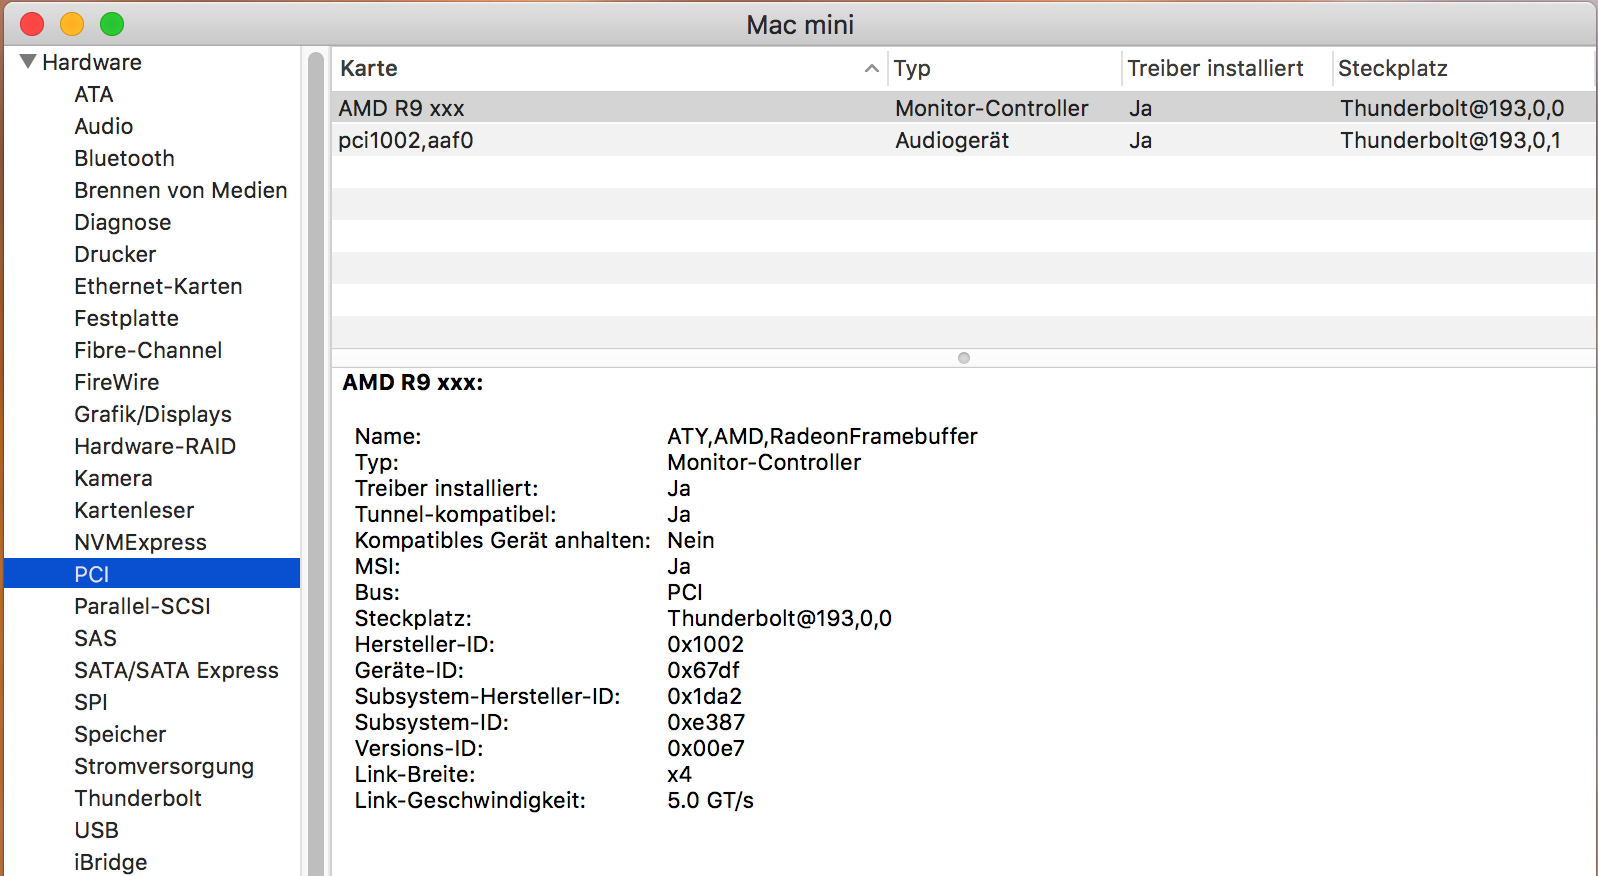Screen dimensions: 1598x876
Task: Click the Versions-ID value 0x00e7
Action: 706,748
